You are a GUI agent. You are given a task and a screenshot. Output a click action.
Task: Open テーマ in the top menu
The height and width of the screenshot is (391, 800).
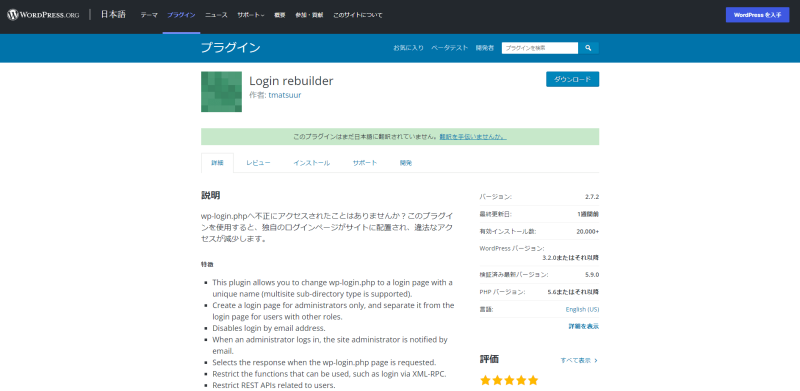click(149, 15)
